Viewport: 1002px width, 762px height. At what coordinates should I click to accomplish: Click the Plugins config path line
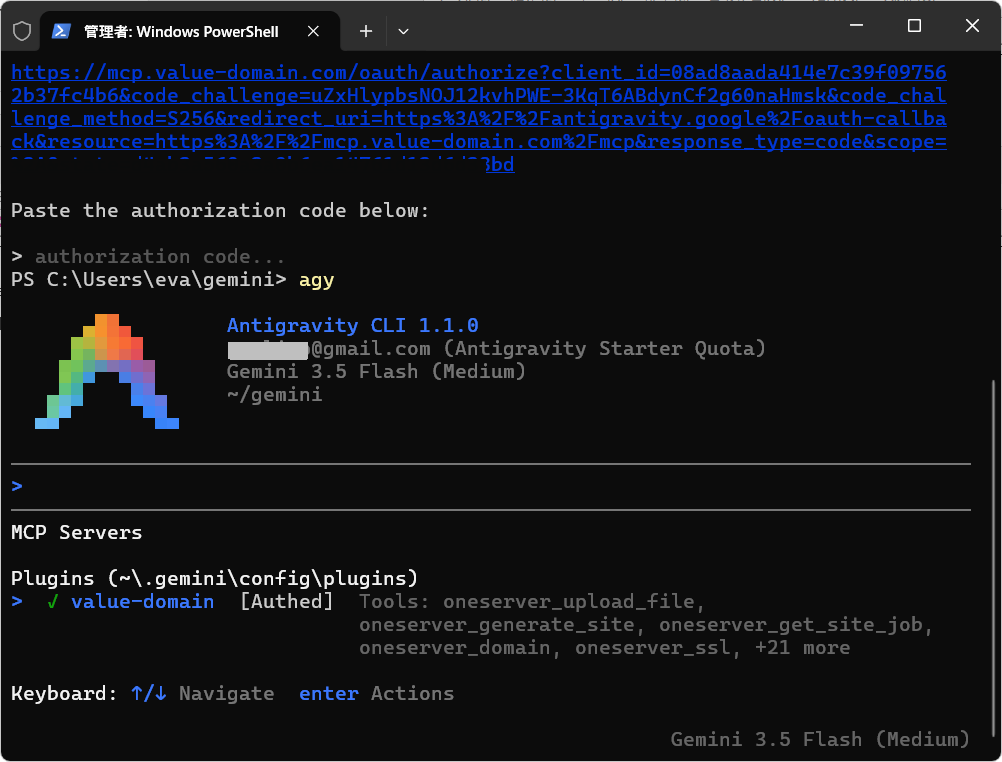pyautogui.click(x=215, y=579)
